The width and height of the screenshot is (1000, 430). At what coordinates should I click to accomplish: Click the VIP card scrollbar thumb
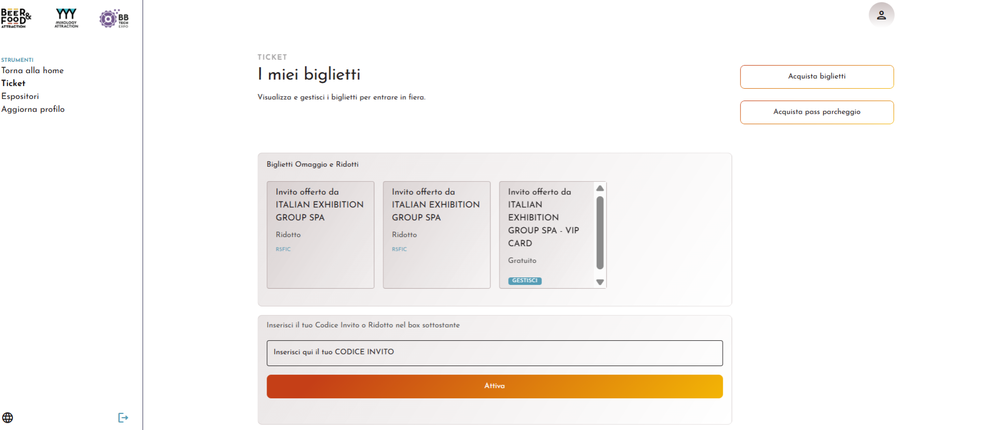[x=600, y=232]
